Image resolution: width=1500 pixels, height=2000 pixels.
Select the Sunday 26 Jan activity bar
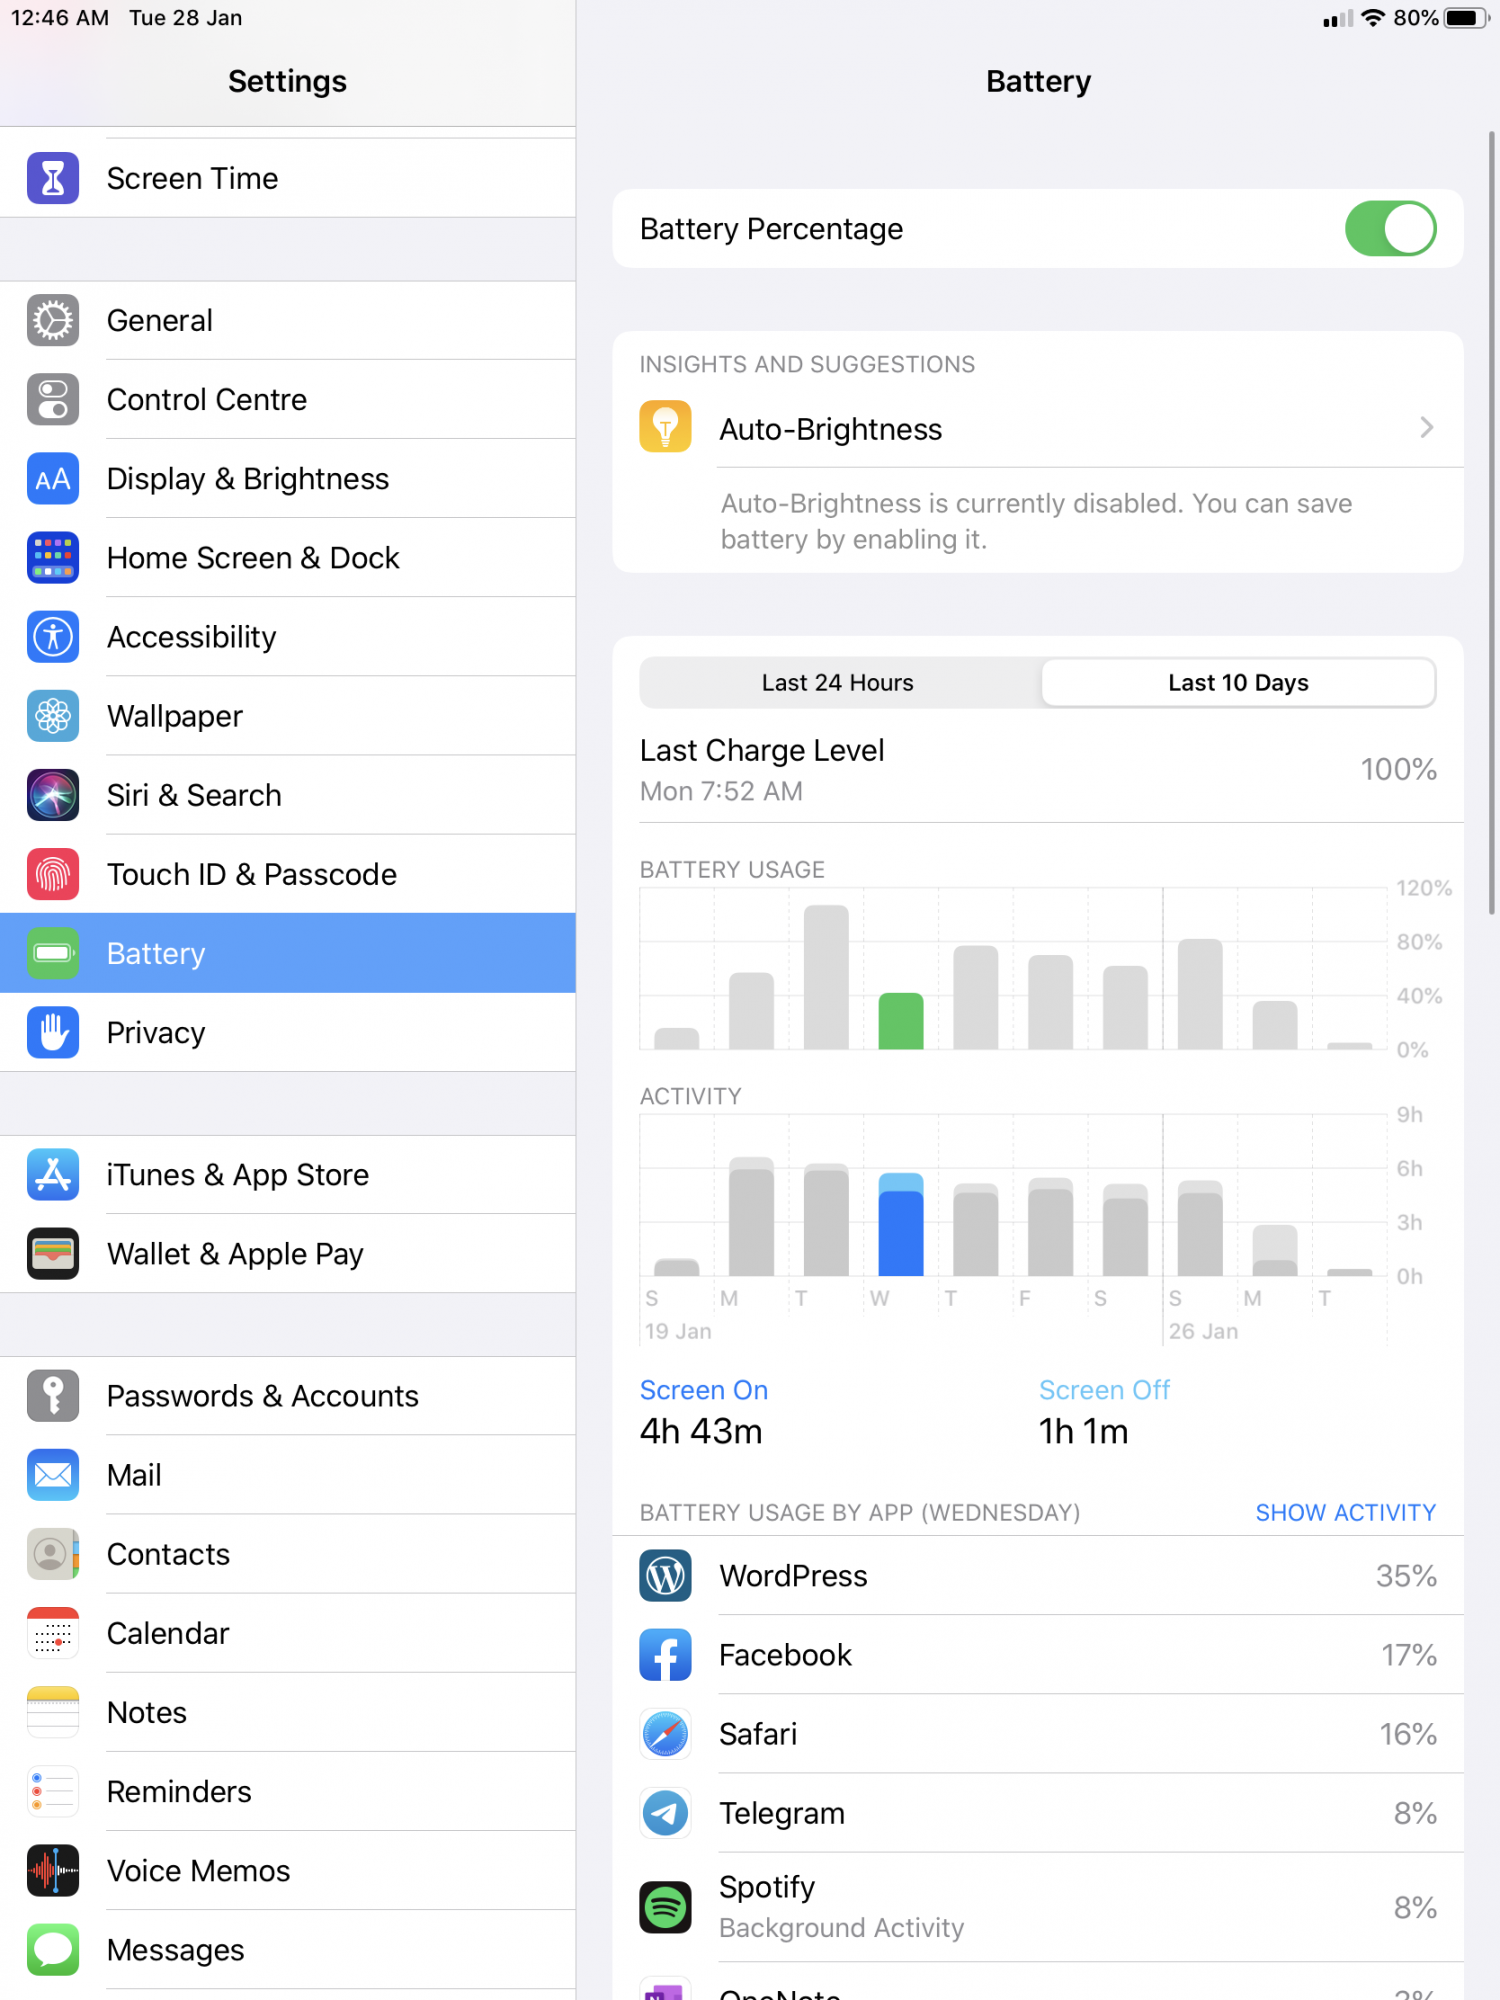1200,1228
